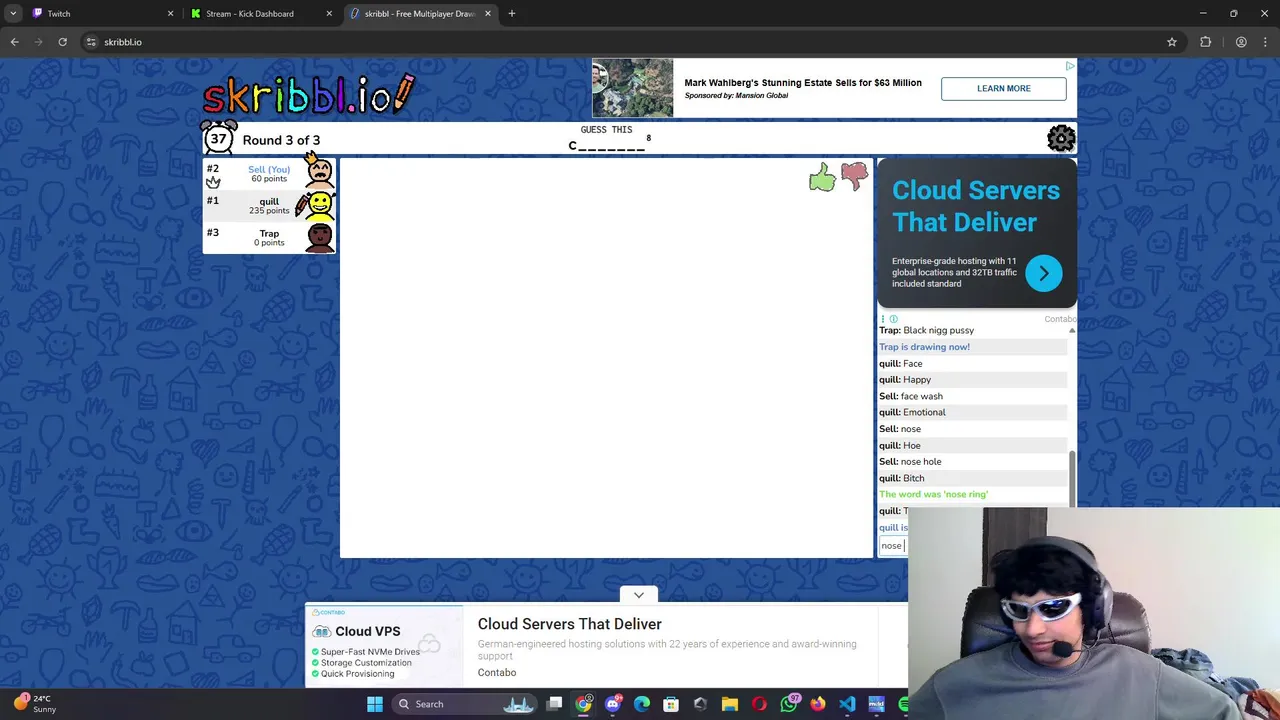The image size is (1280, 720).
Task: Click the skribbl.io logo
Action: (309, 94)
